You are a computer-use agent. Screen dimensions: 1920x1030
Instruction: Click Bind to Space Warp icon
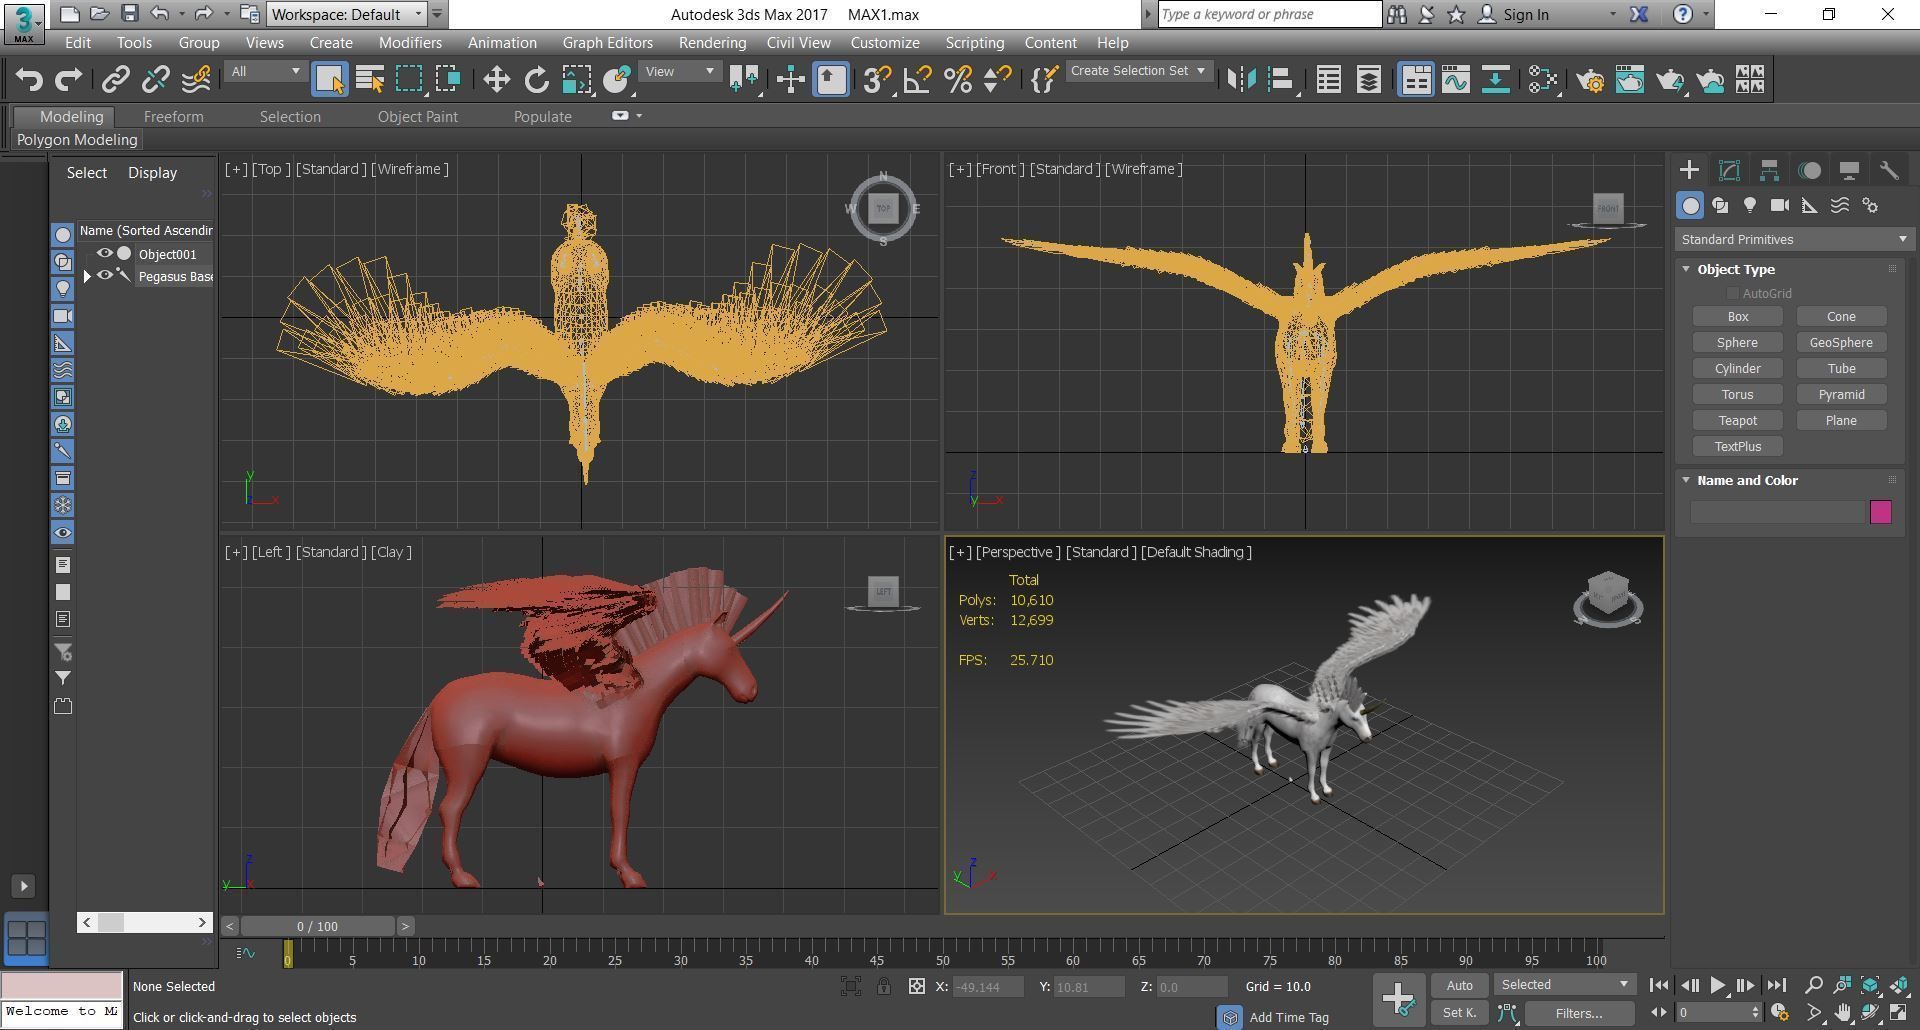point(196,80)
